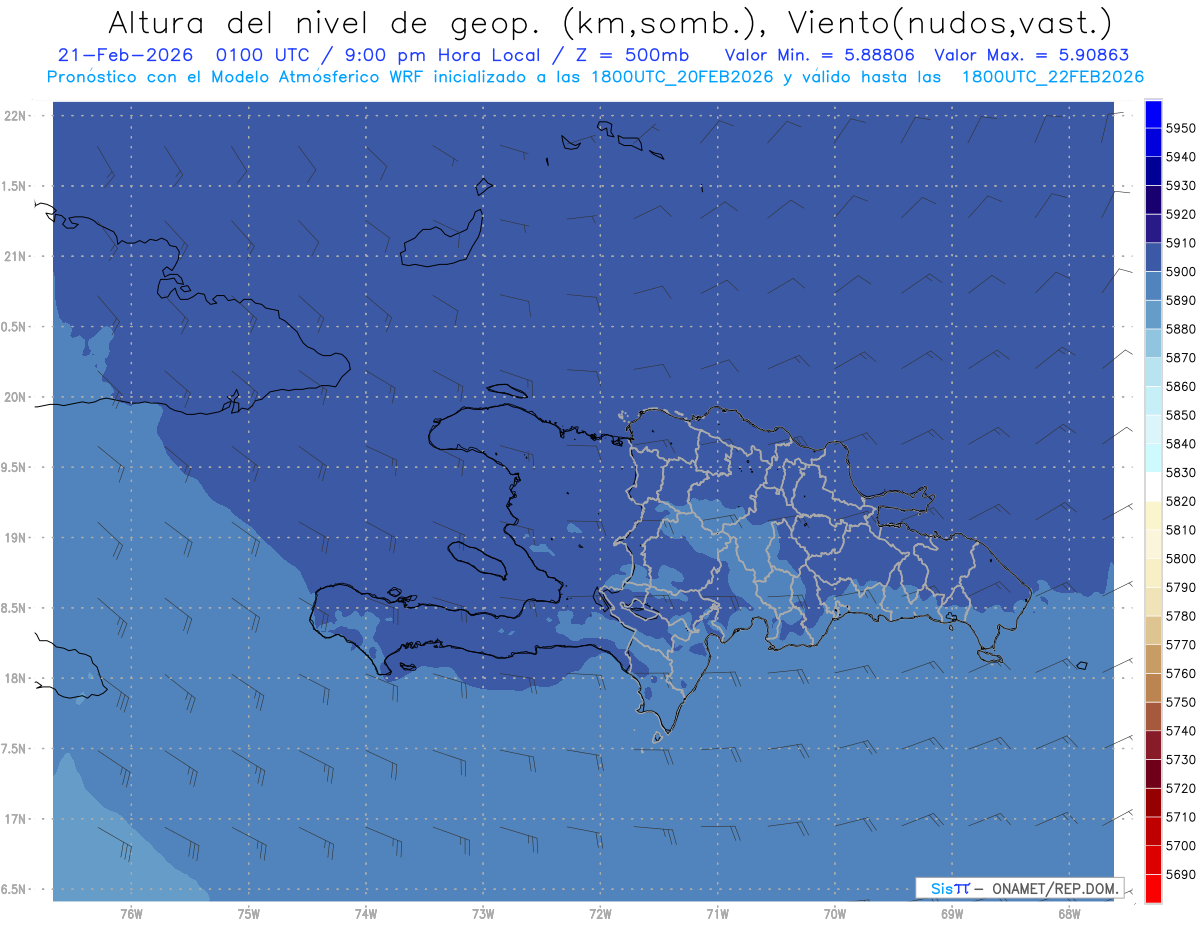The height and width of the screenshot is (927, 1200).
Task: Click the SisTT ONAMET/REP.DOM. logo box
Action: (x=1019, y=888)
